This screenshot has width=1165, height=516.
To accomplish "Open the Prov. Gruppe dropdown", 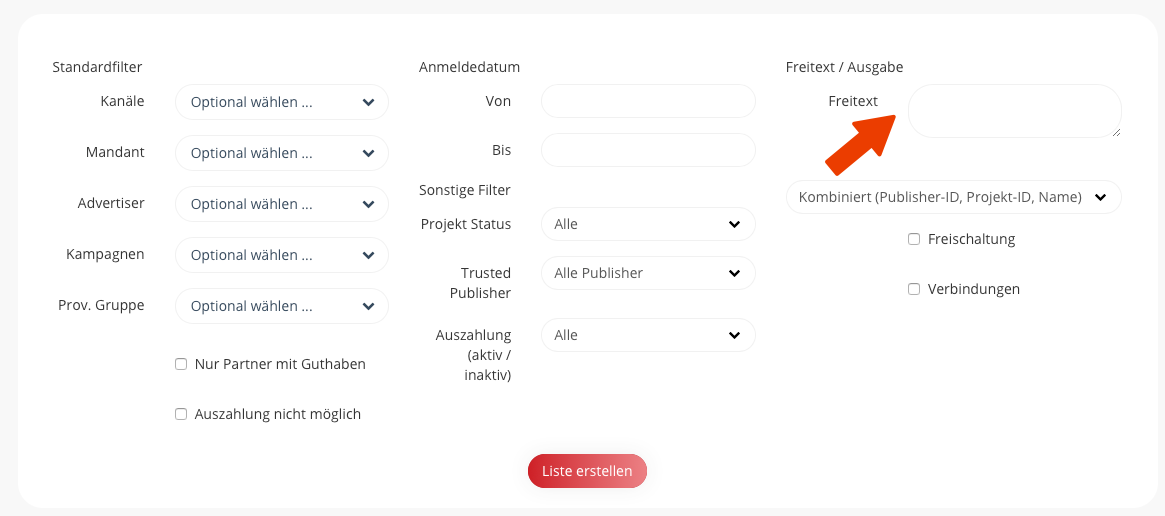I will point(281,306).
